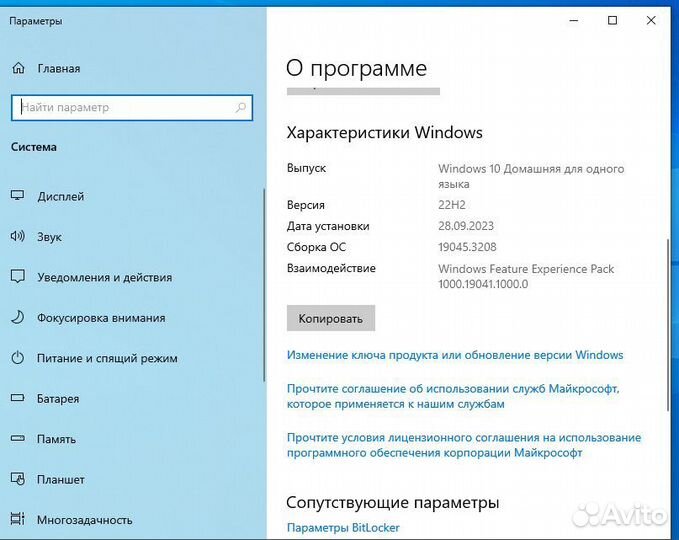Click Windows Feature Experience Pack value
The width and height of the screenshot is (679, 540).
coord(526,276)
